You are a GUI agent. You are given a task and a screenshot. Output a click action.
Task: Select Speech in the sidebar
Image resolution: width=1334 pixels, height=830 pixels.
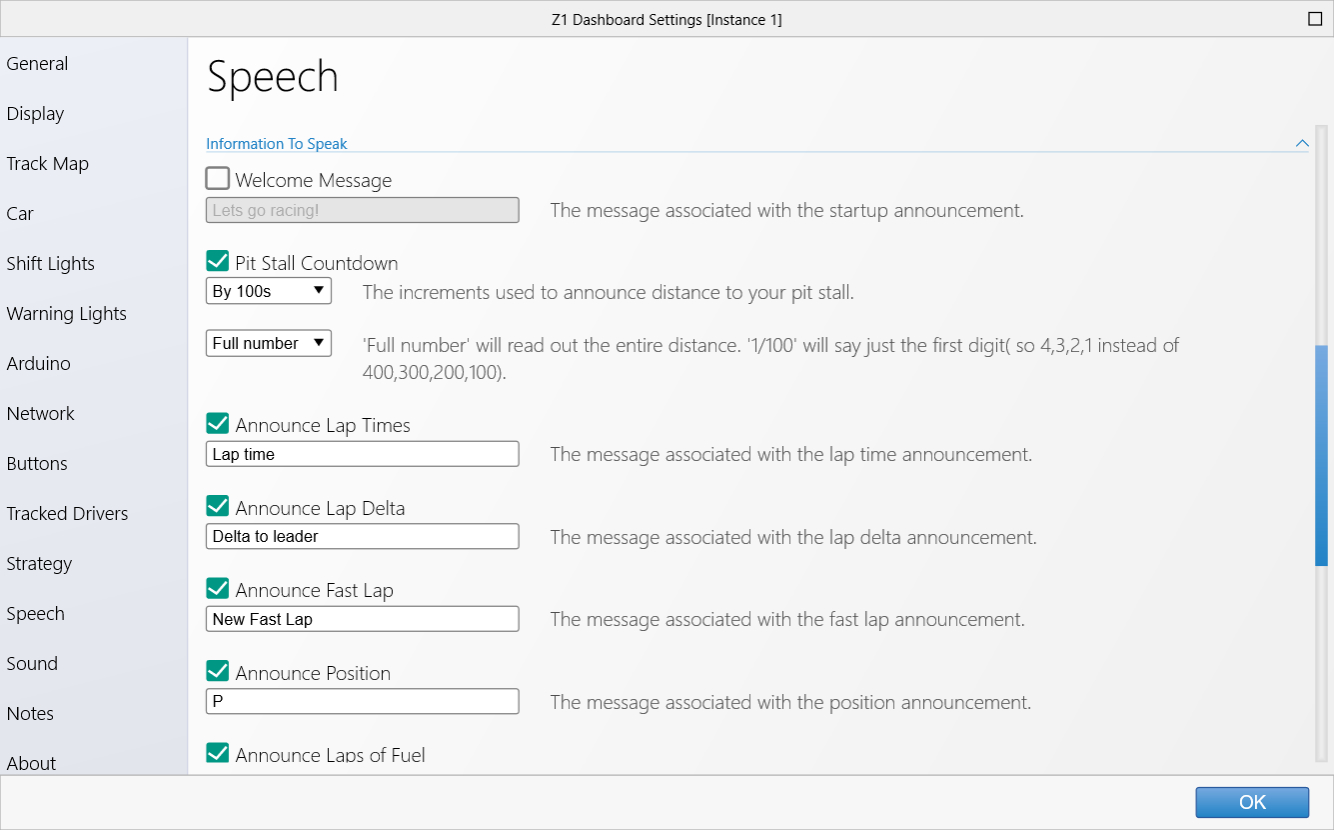click(x=35, y=614)
